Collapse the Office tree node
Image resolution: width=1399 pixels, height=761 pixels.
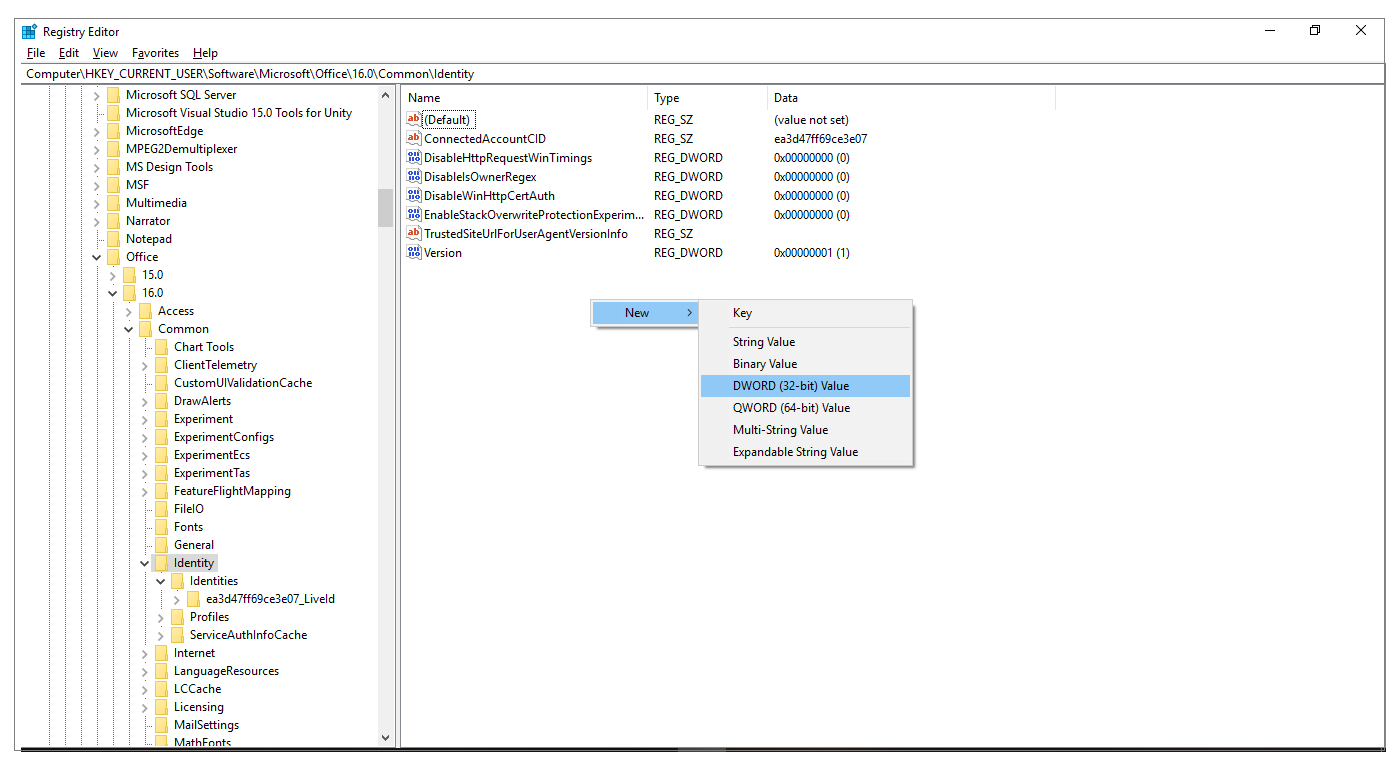point(97,257)
